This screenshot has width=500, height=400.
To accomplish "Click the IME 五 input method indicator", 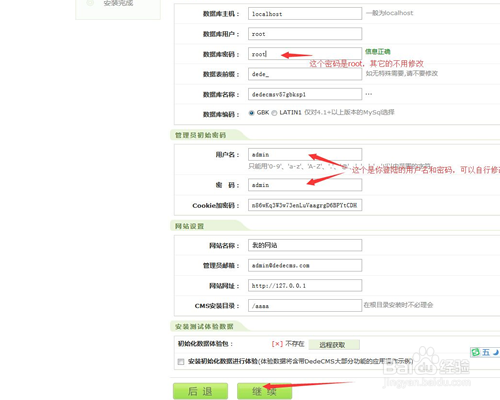I will click(x=486, y=352).
